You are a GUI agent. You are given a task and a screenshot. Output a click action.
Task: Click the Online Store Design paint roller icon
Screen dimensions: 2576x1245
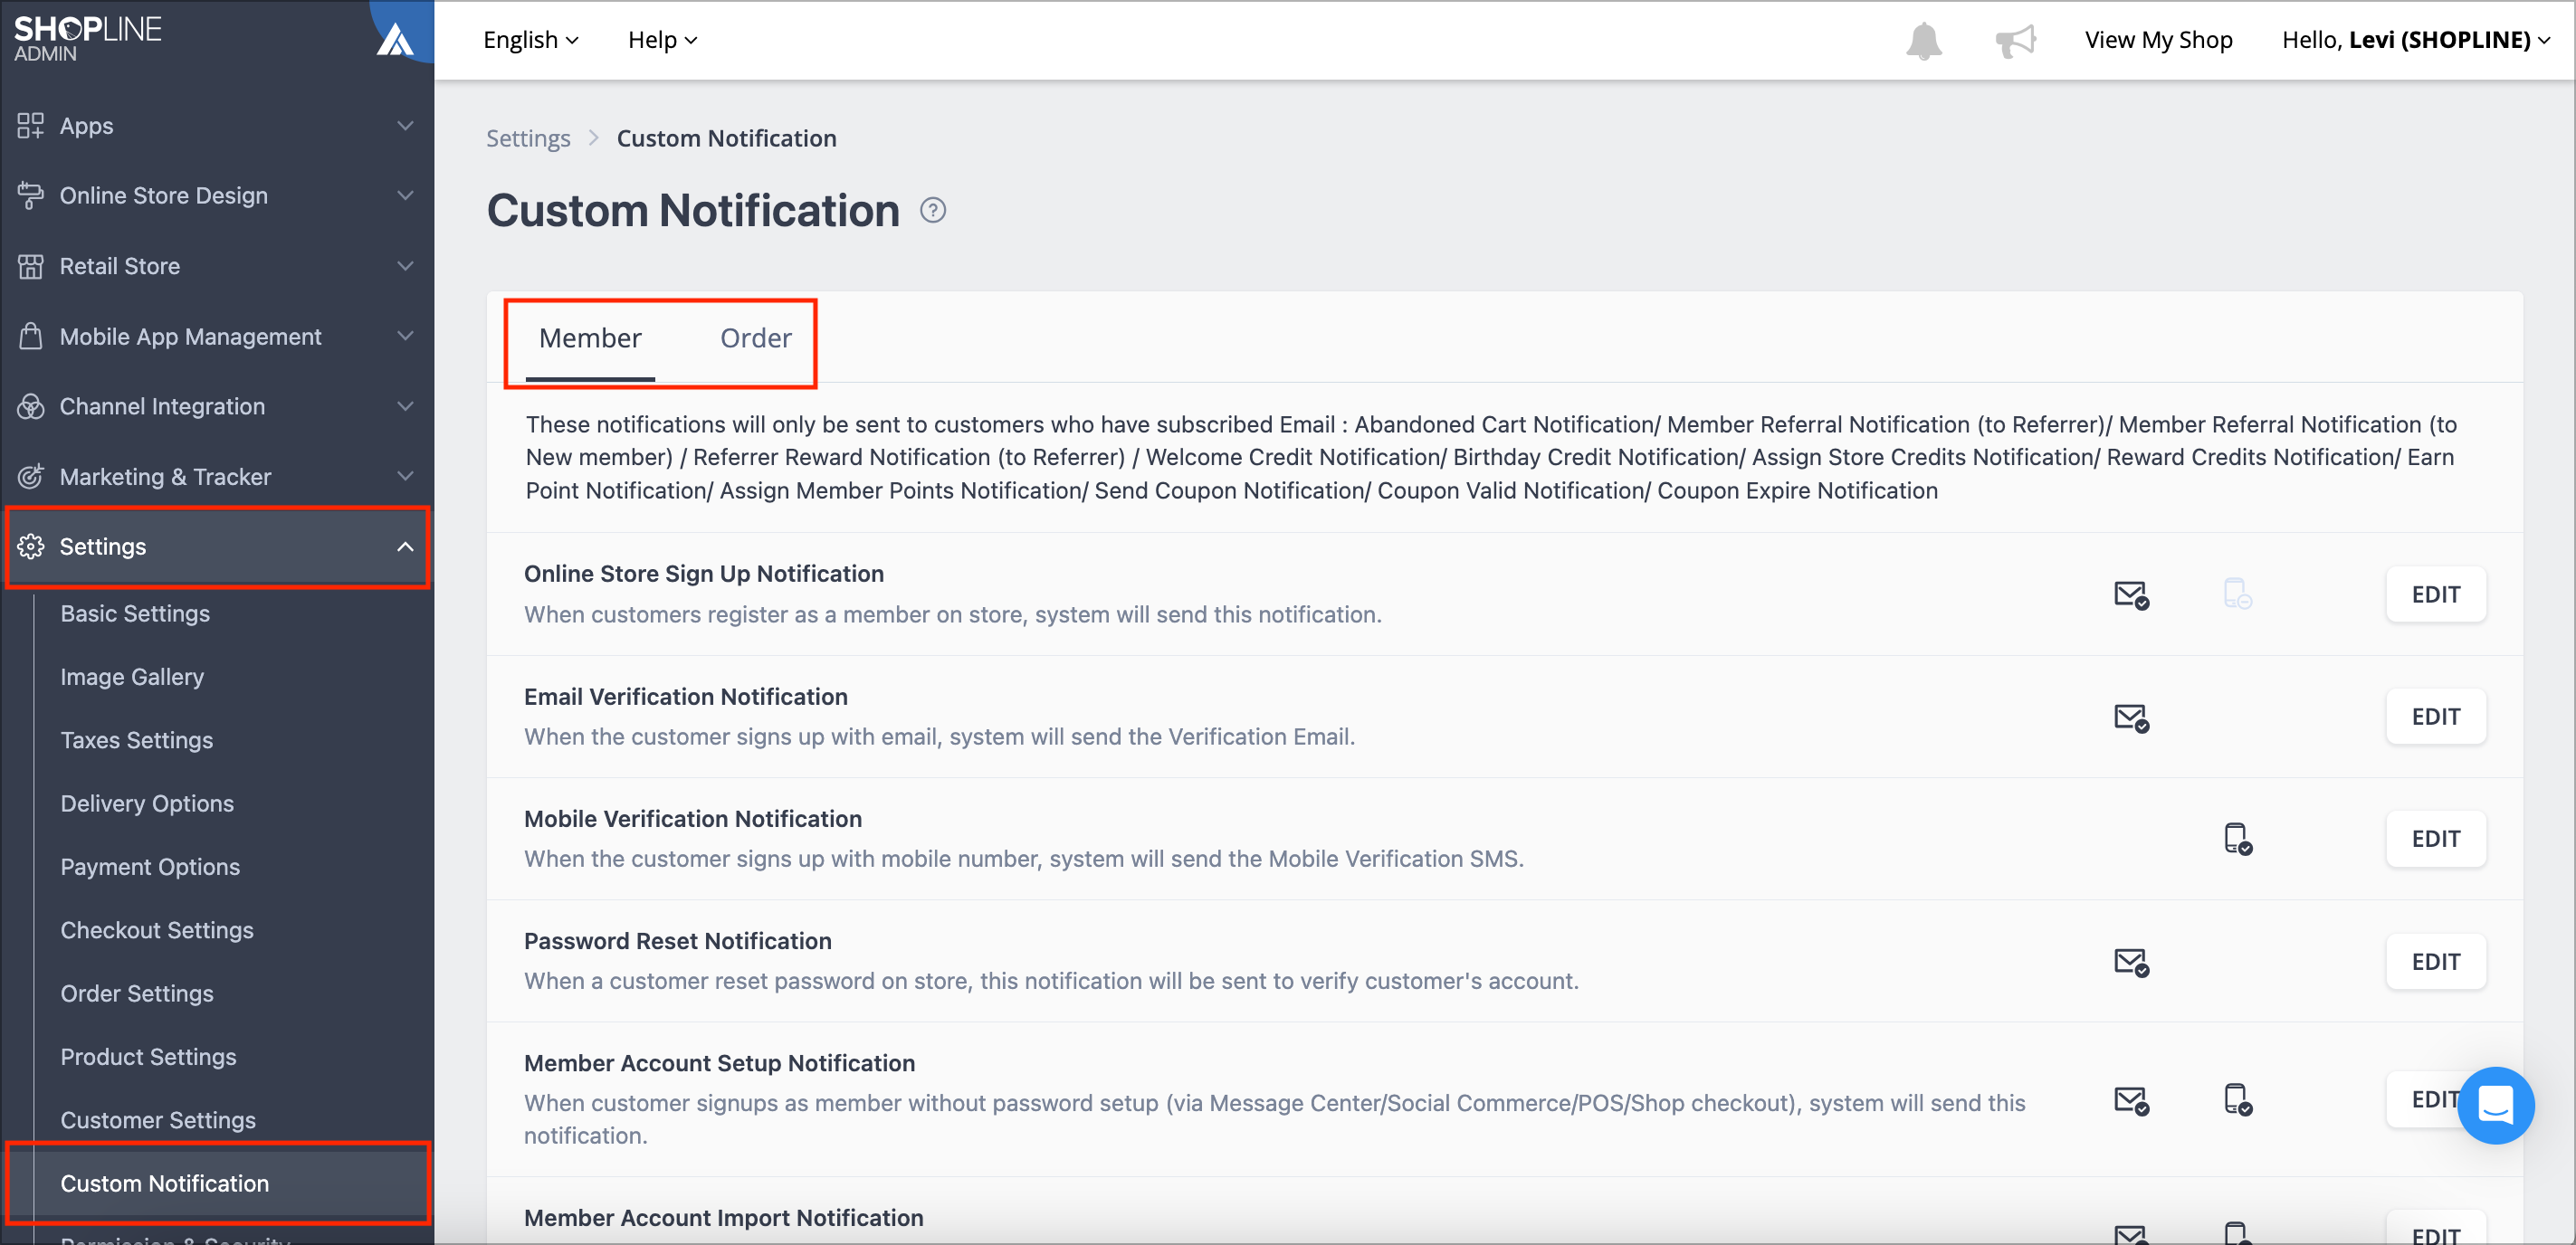coord(31,196)
